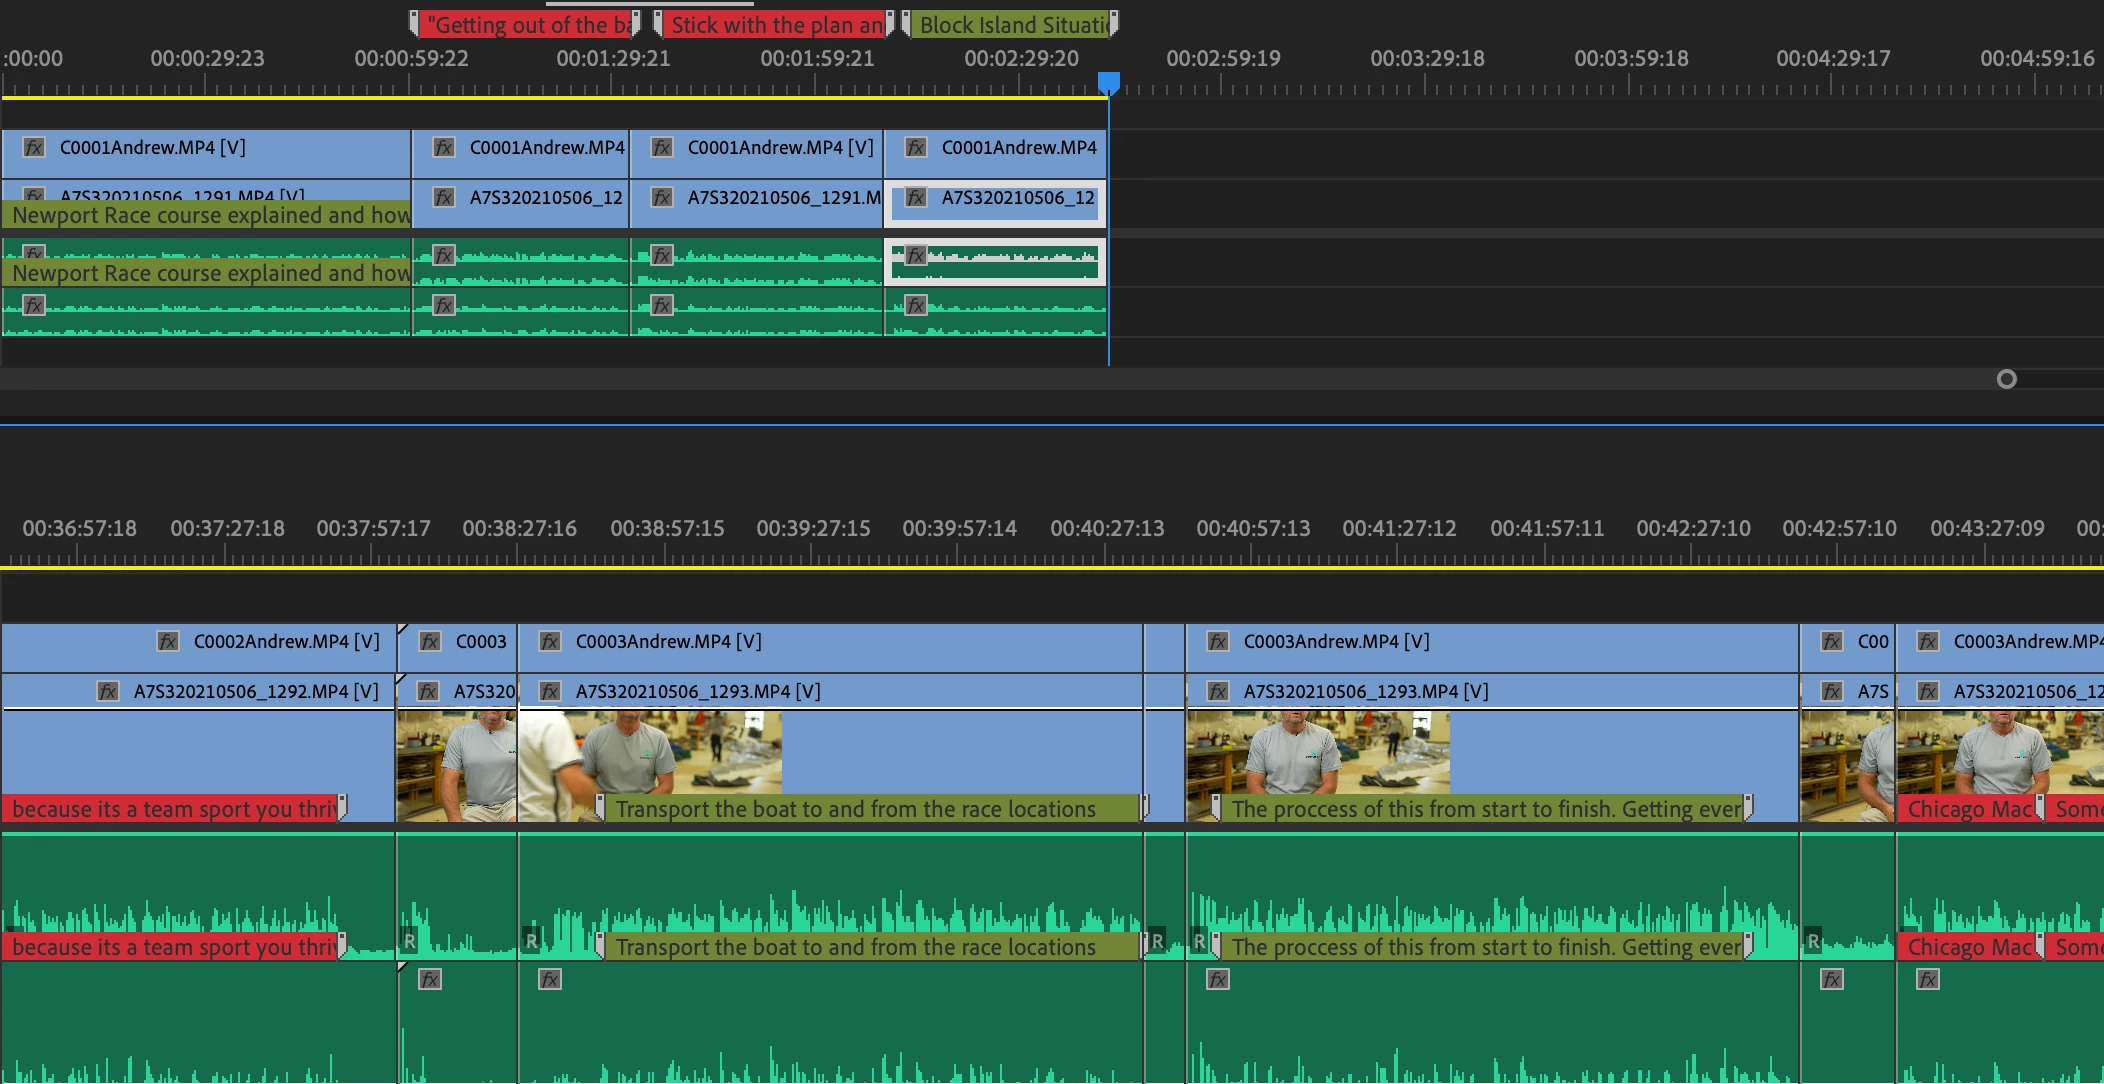Viewport: 2104px width, 1084px height.
Task: Click the R badge on the short C0003 audio clip
Action: (x=409, y=940)
